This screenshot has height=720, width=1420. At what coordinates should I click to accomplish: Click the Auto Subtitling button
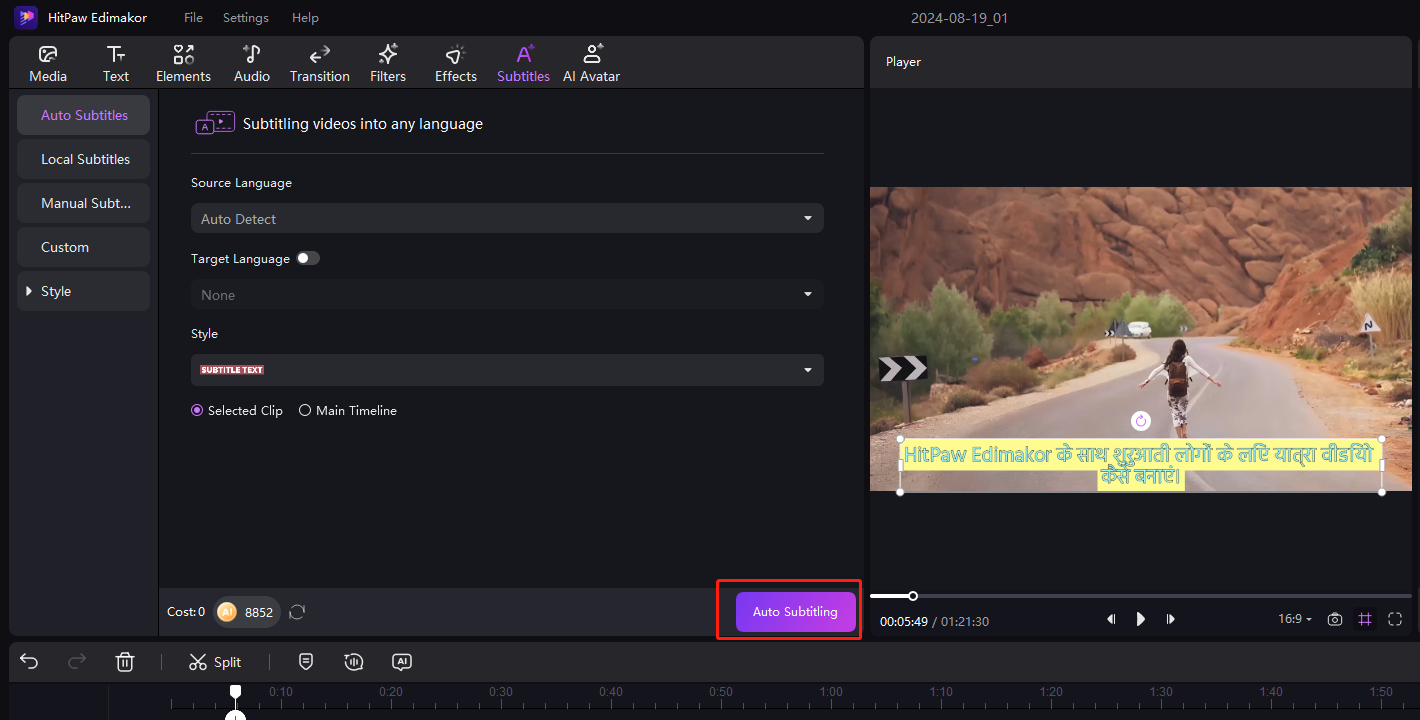796,612
